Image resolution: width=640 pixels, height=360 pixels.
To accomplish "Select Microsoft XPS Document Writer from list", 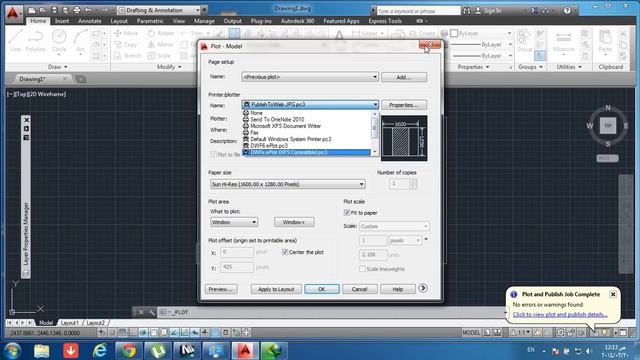I will coord(286,126).
